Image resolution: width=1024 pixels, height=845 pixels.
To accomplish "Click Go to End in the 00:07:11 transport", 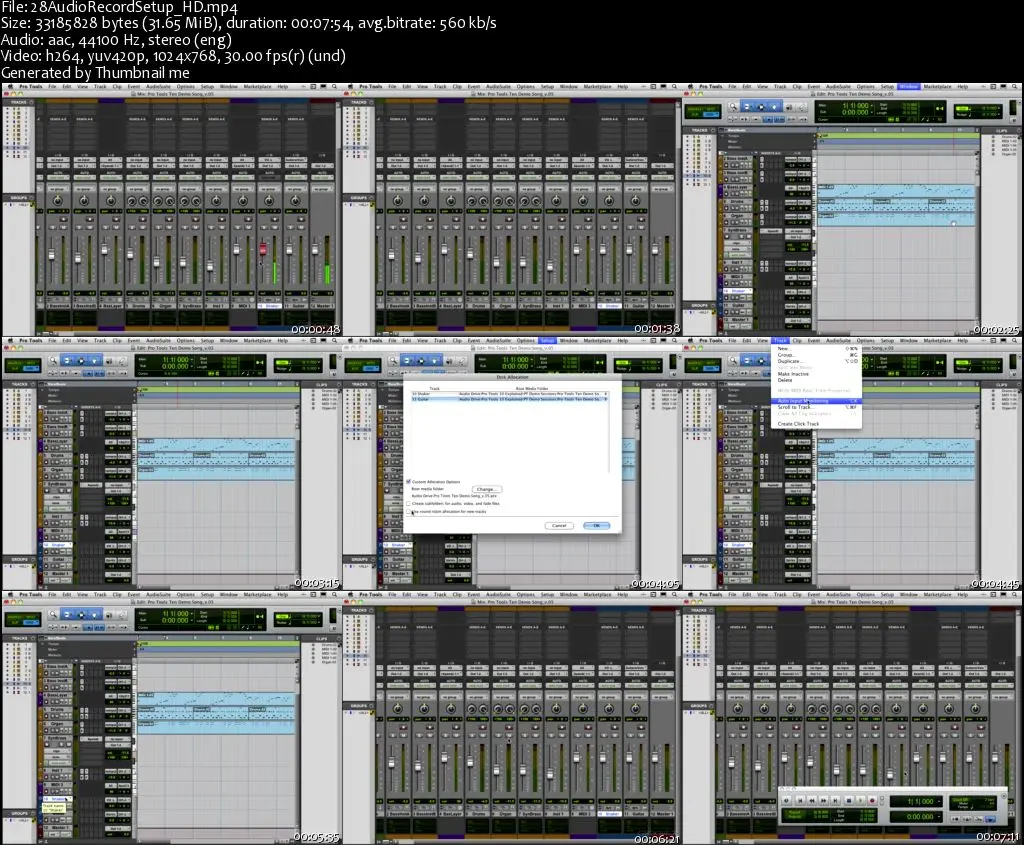I will [836, 800].
